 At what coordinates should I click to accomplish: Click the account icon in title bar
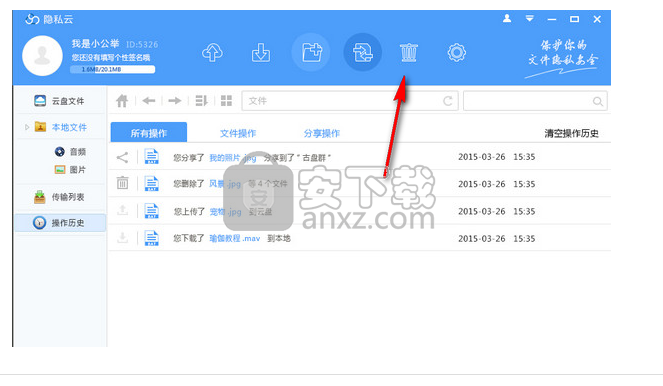click(x=507, y=19)
